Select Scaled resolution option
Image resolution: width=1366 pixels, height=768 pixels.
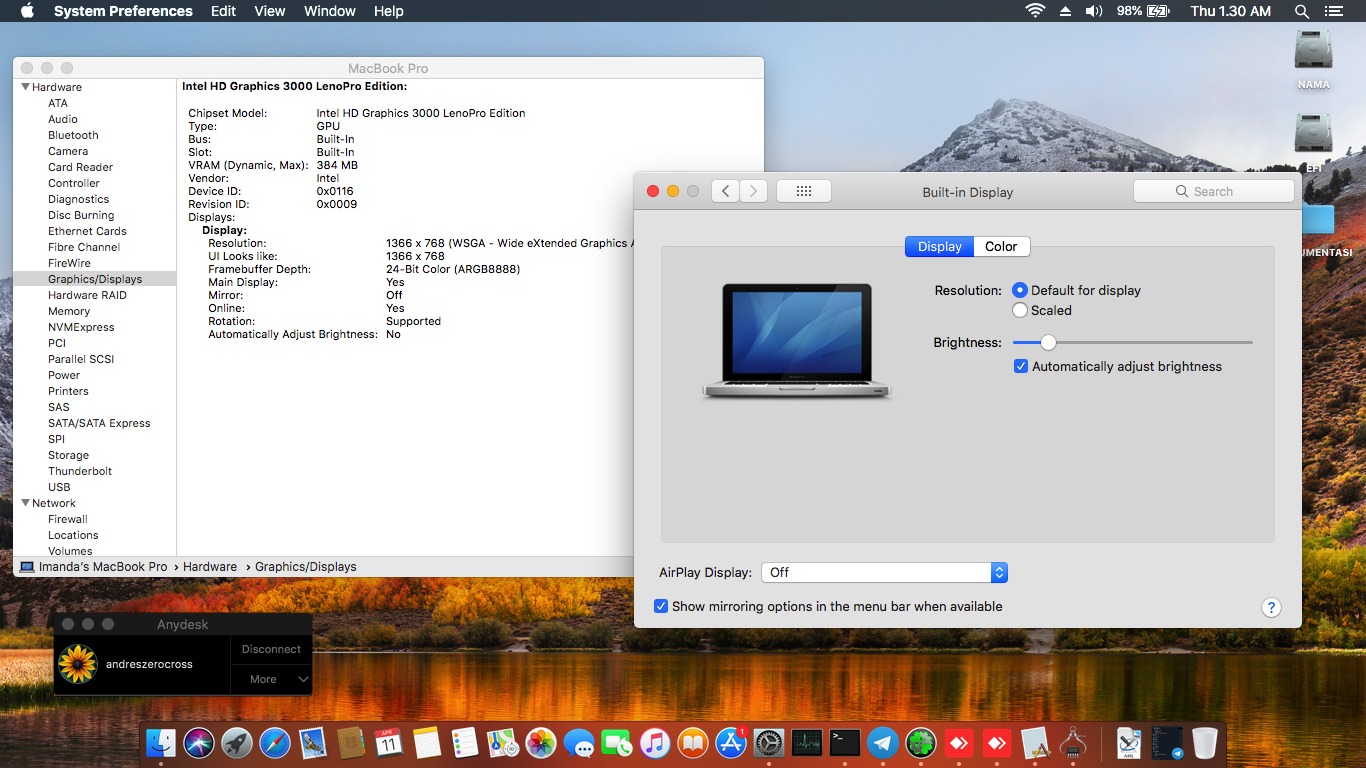(1020, 310)
